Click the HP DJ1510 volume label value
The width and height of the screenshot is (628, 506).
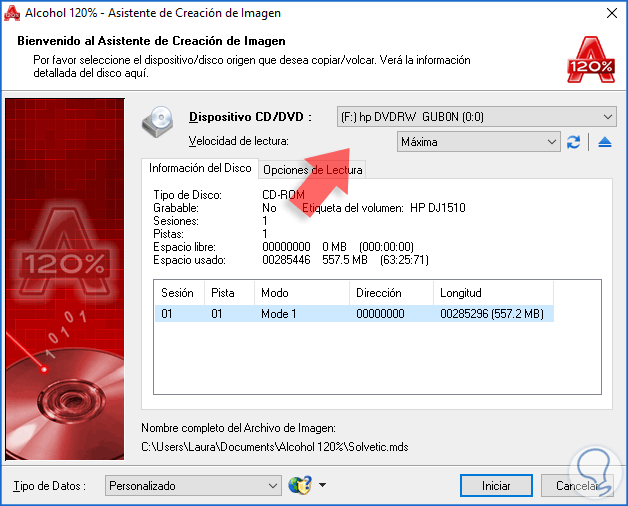coord(438,208)
